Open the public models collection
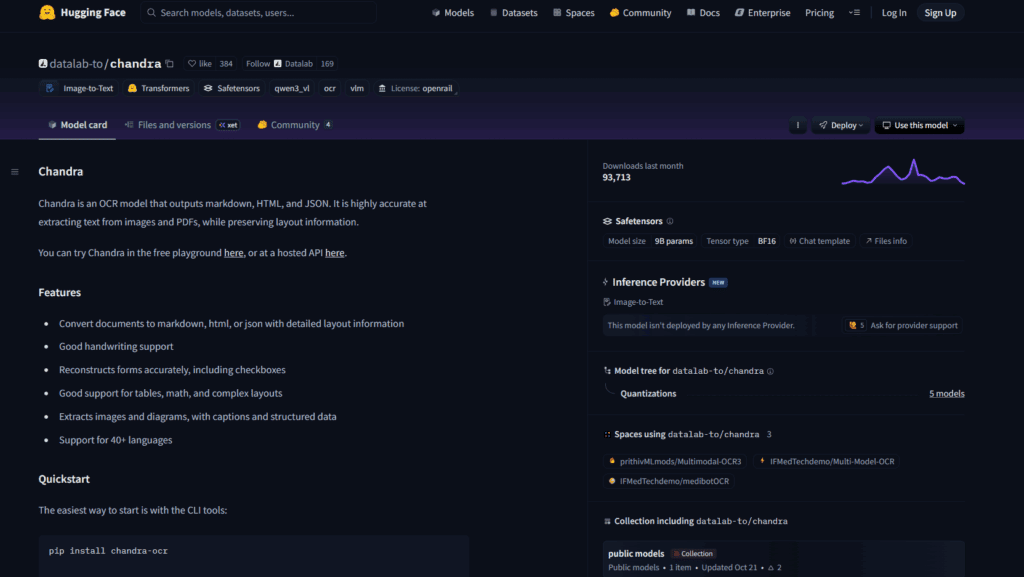 coord(783,559)
